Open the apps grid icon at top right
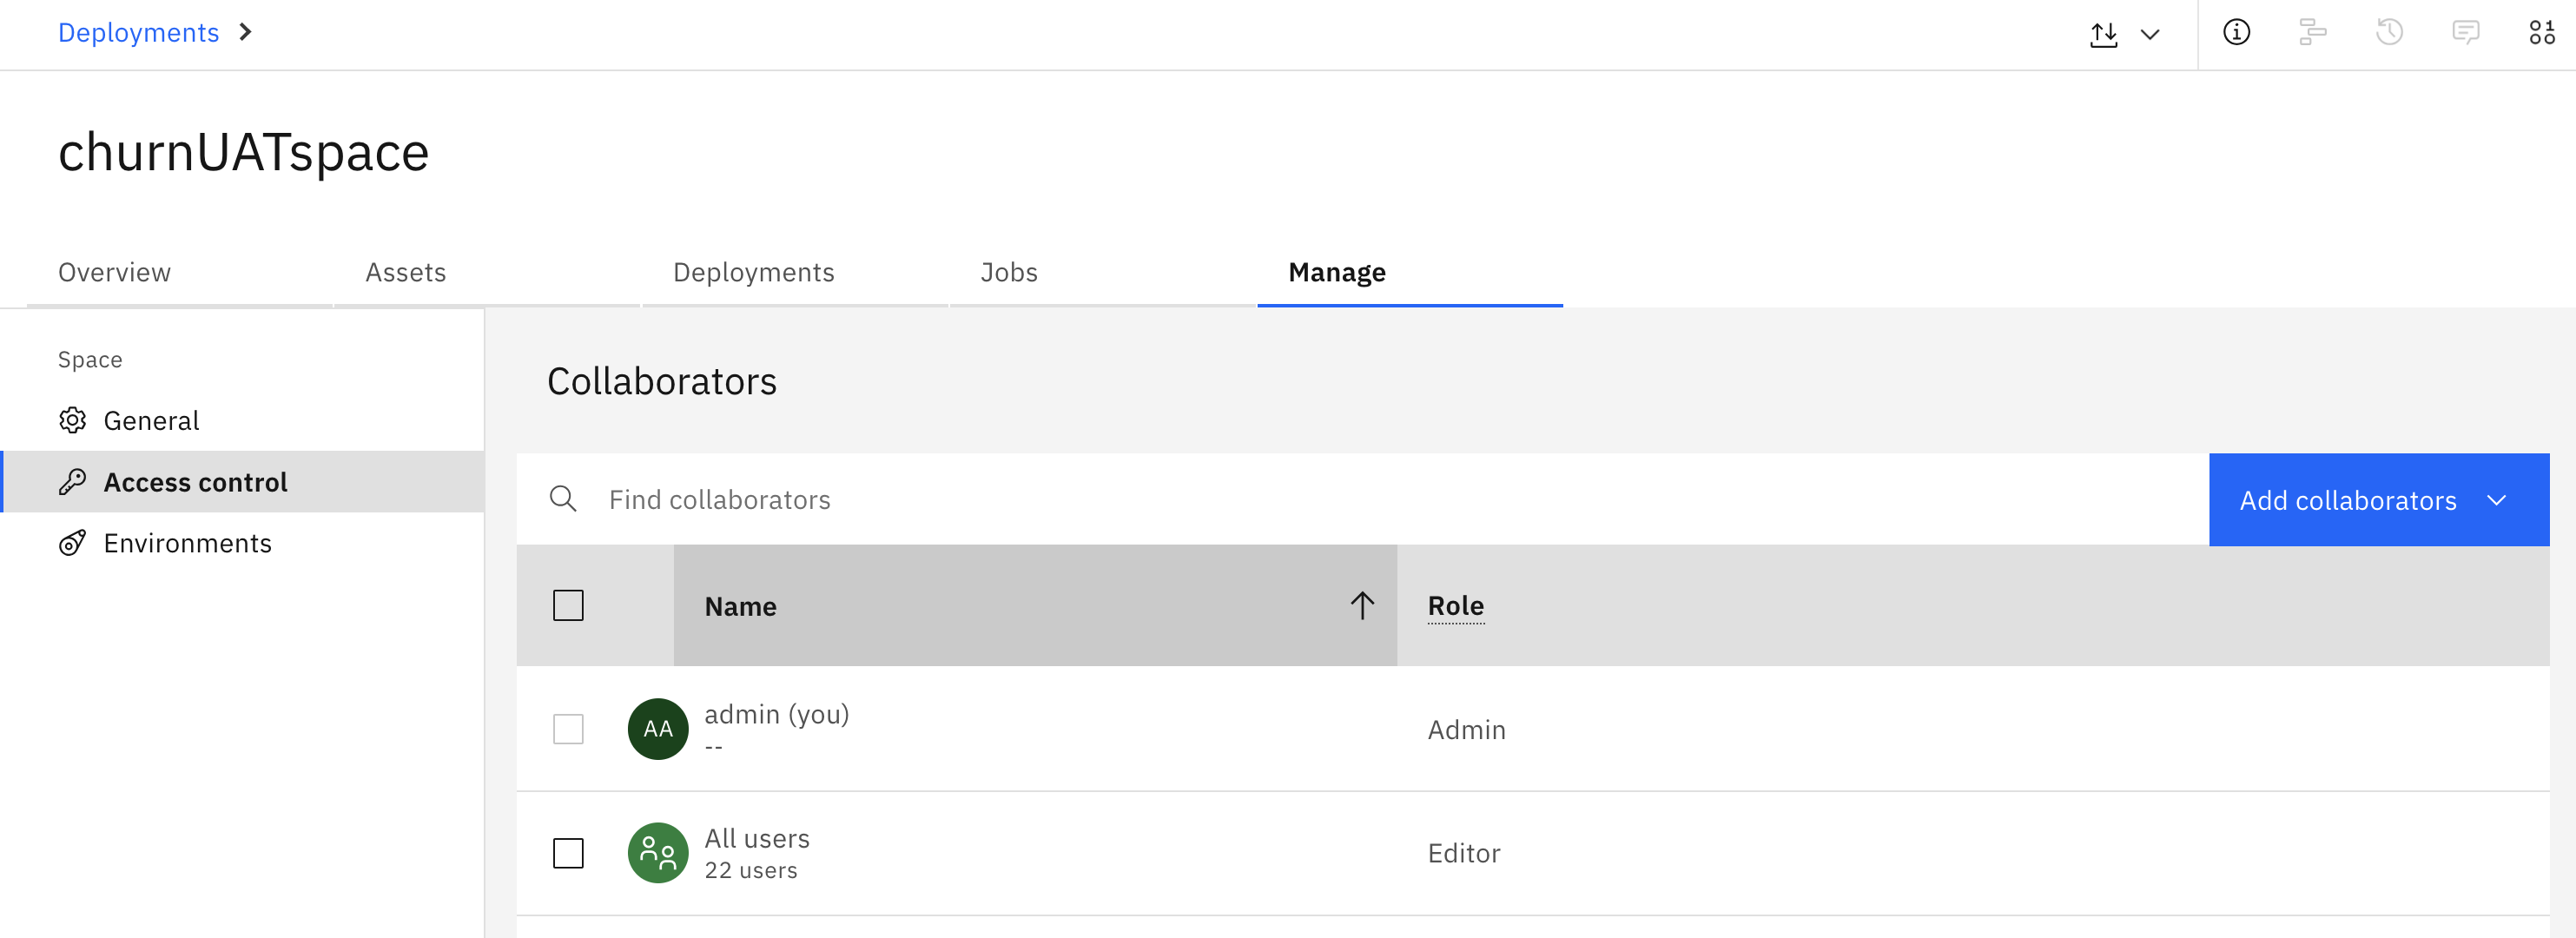Image resolution: width=2576 pixels, height=938 pixels. point(2541,33)
